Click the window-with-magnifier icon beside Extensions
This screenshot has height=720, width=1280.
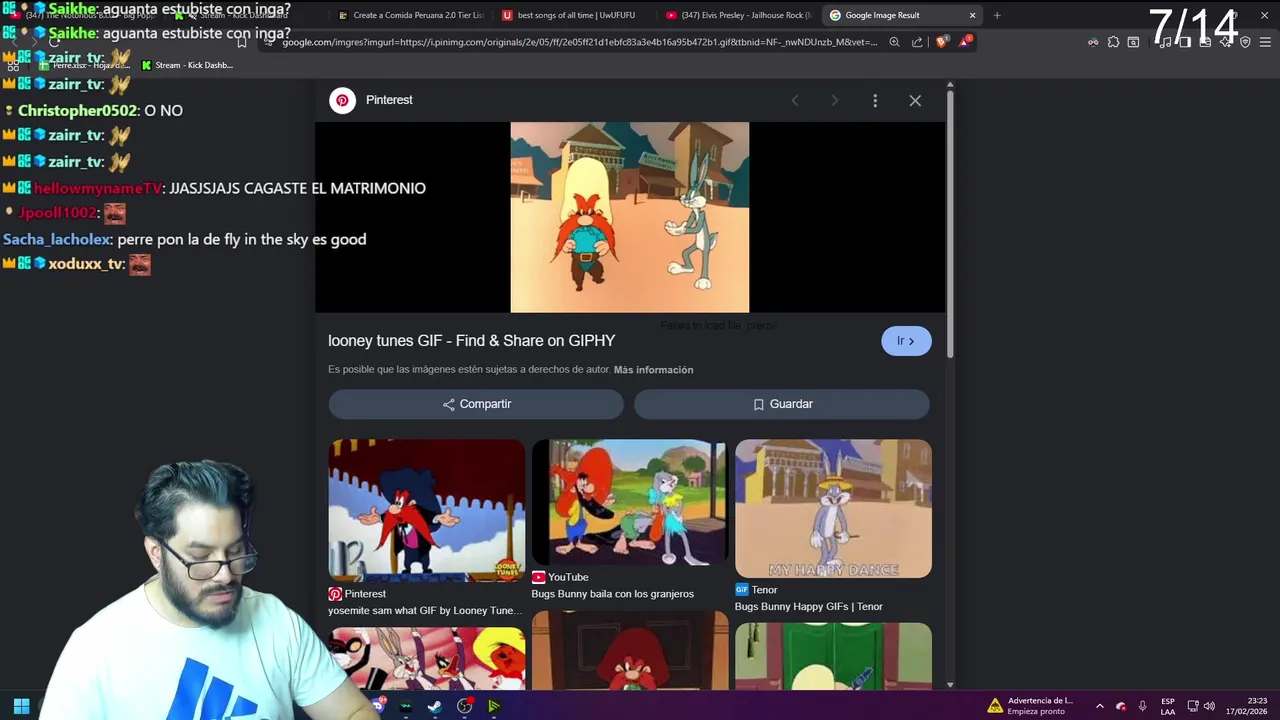(x=1133, y=42)
